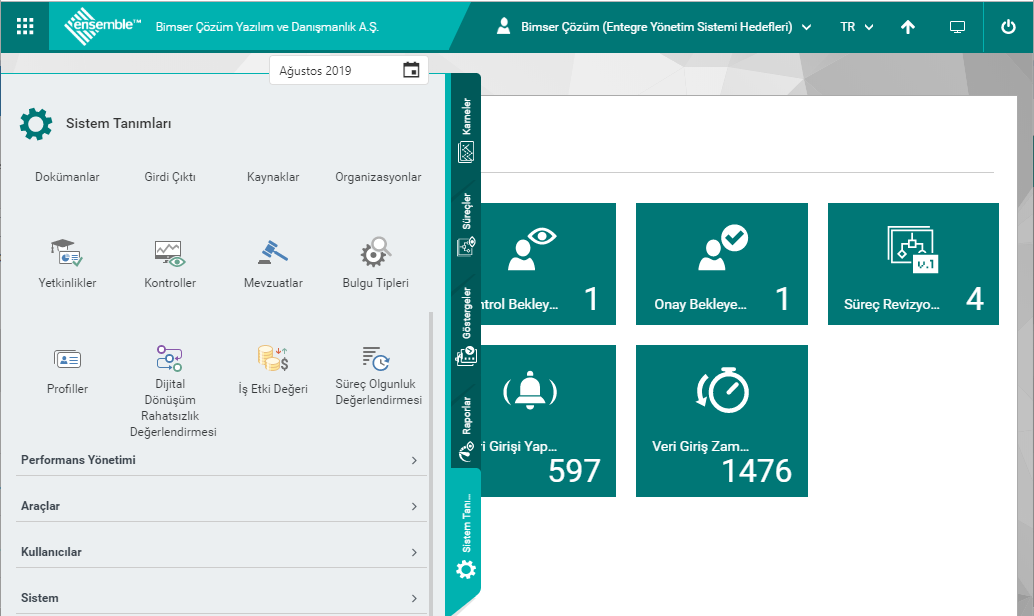Open the TR language dropdown
Image resolution: width=1034 pixels, height=616 pixels.
(x=856, y=27)
